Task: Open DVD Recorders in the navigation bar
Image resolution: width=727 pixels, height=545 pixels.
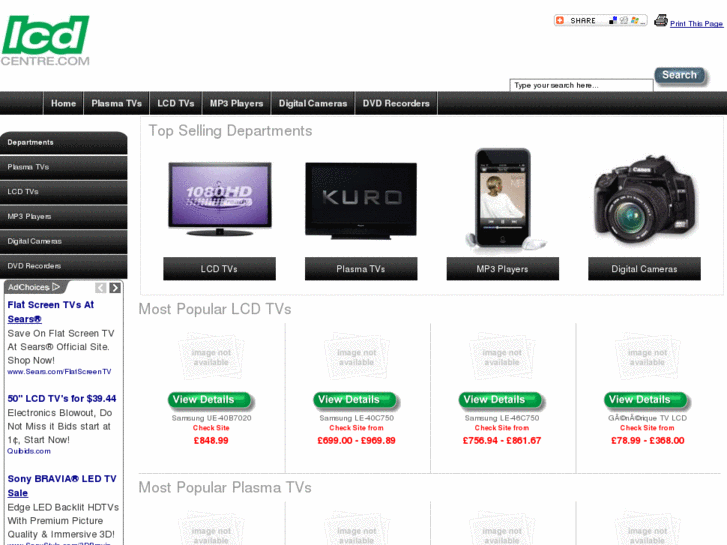Action: [x=396, y=103]
